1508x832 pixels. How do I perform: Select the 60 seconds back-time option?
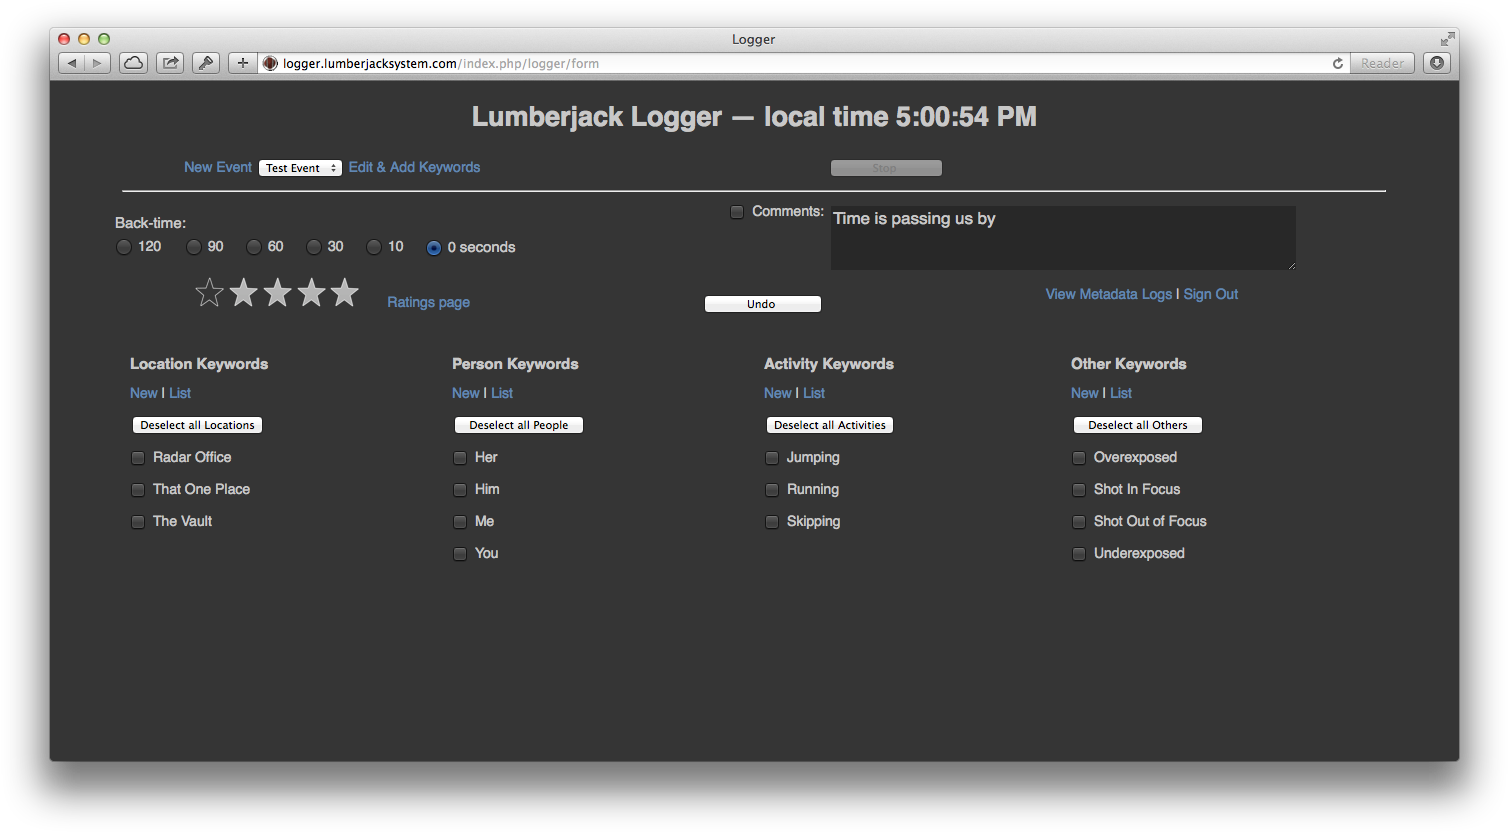pyautogui.click(x=253, y=246)
